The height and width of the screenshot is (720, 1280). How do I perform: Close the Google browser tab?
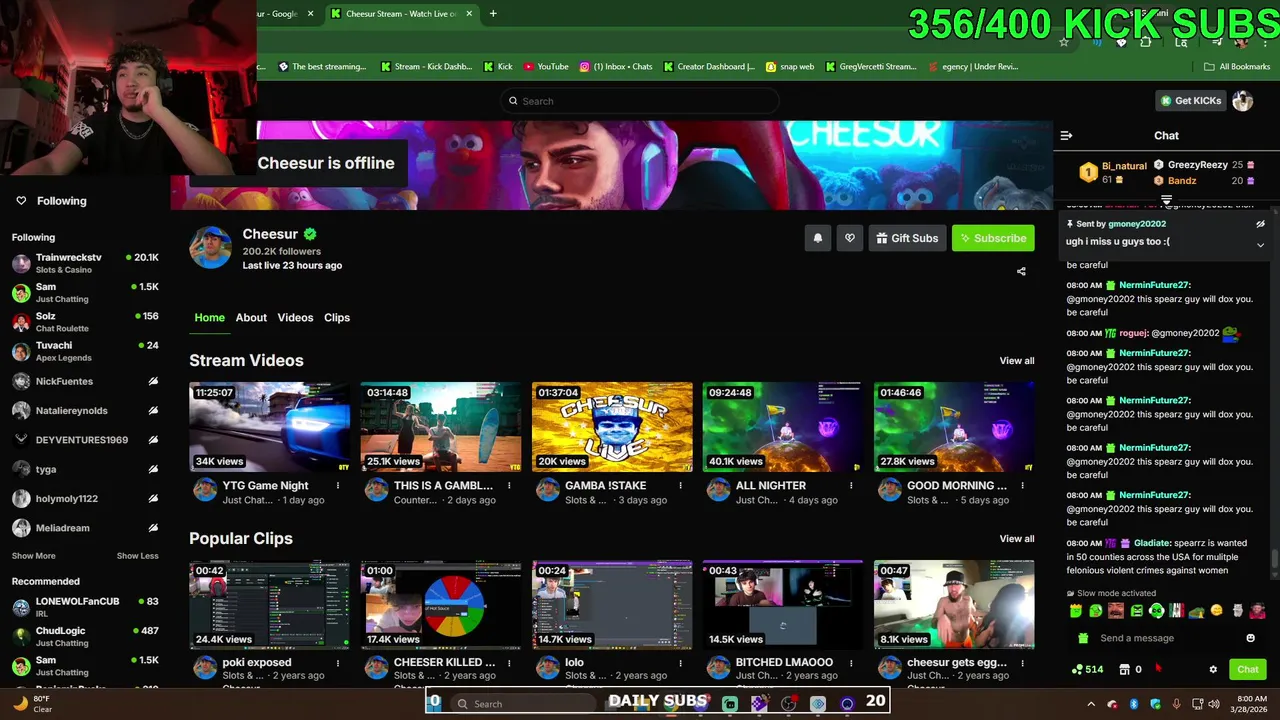point(310,14)
